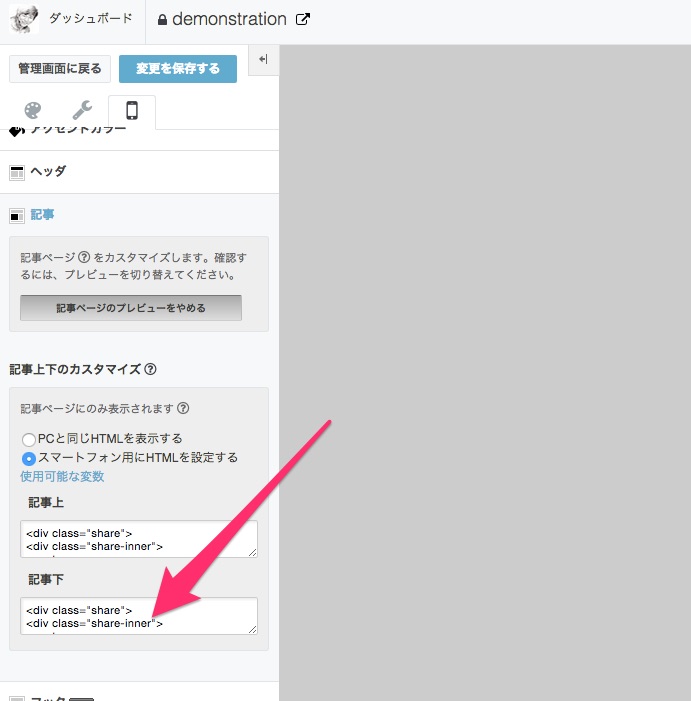Viewport: 691px width, 701px height.
Task: Open help for 記事ページにのみ表示されます
Action: [x=183, y=408]
